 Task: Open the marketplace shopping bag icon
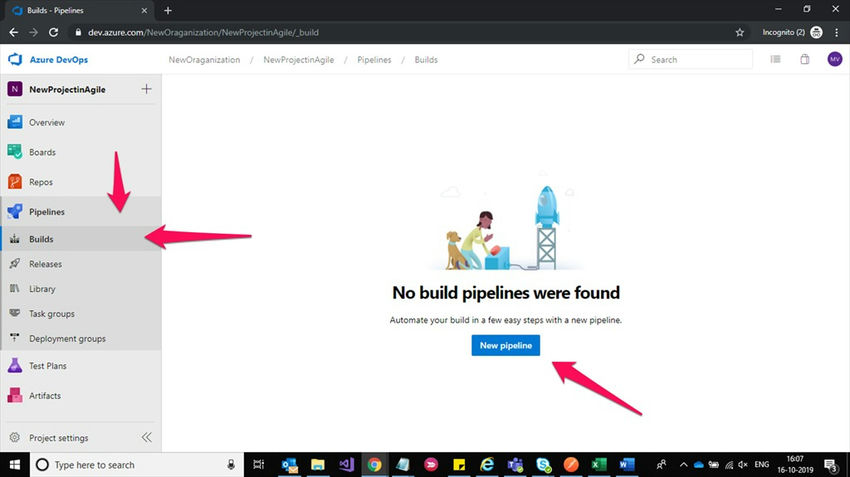coord(805,59)
